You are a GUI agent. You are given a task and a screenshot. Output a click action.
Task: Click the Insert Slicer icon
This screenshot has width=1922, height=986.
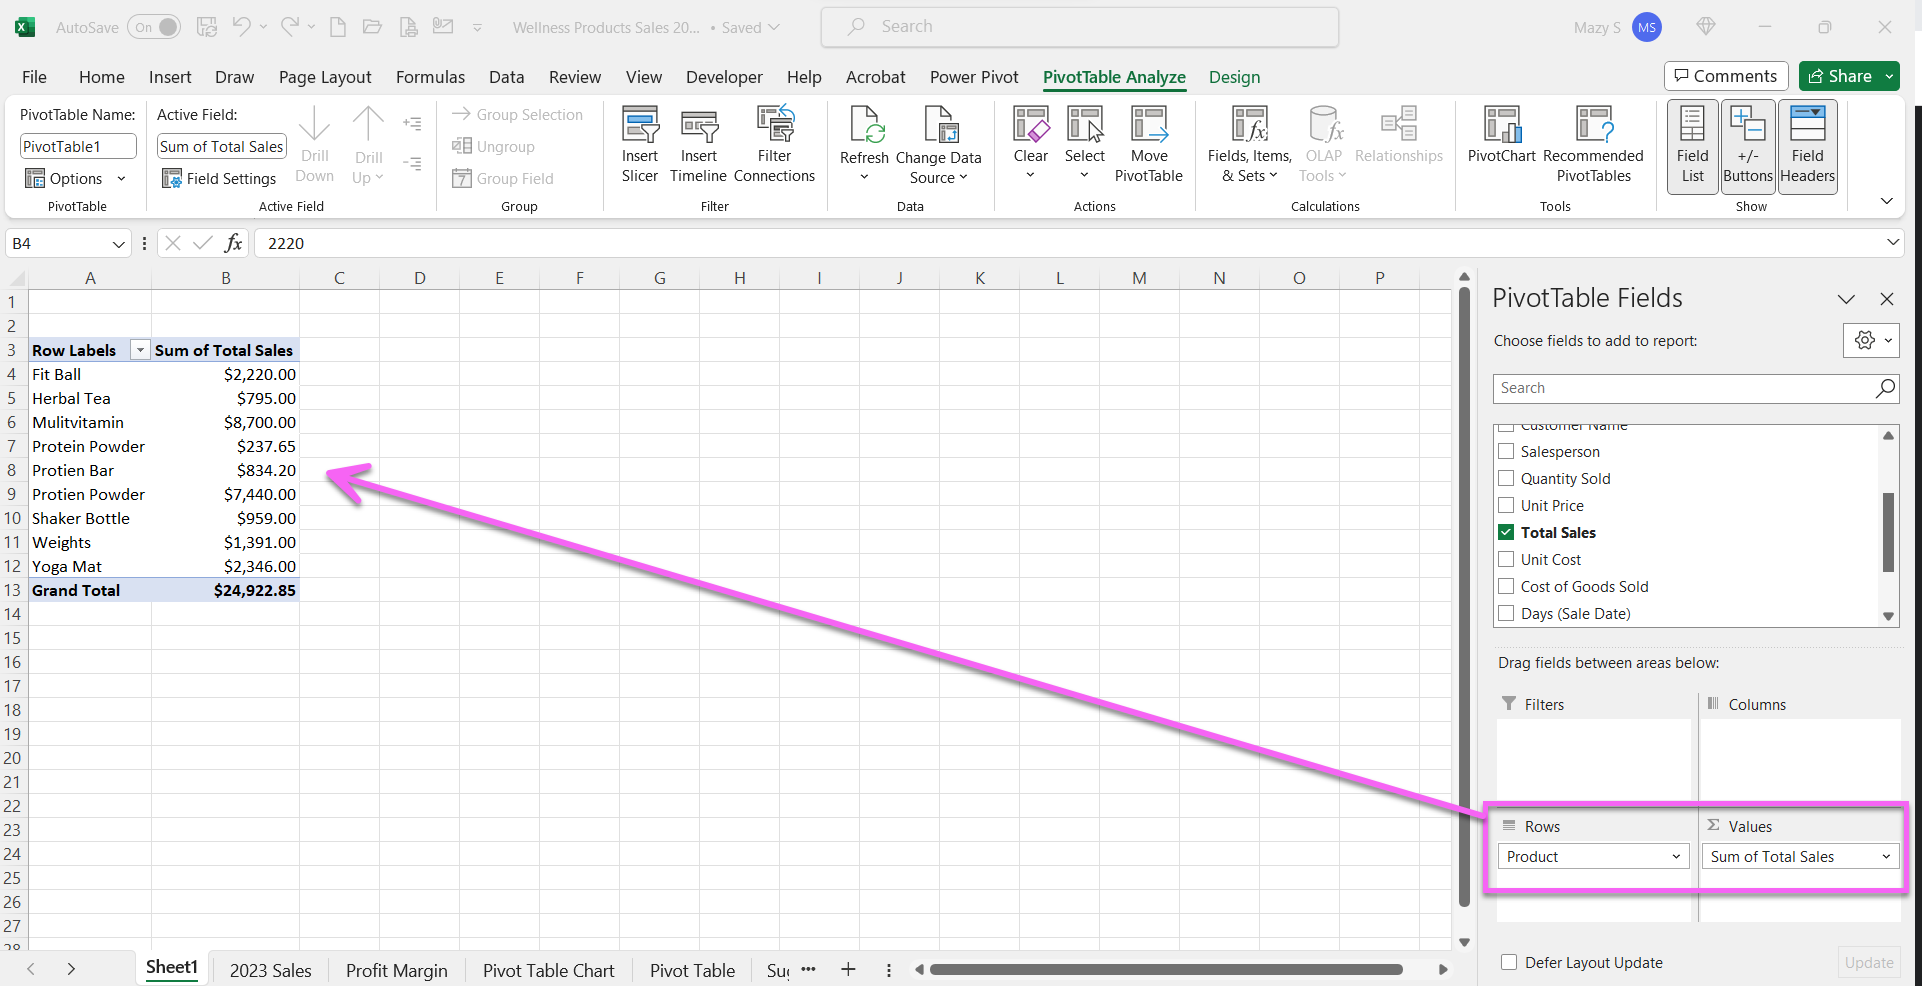[639, 140]
